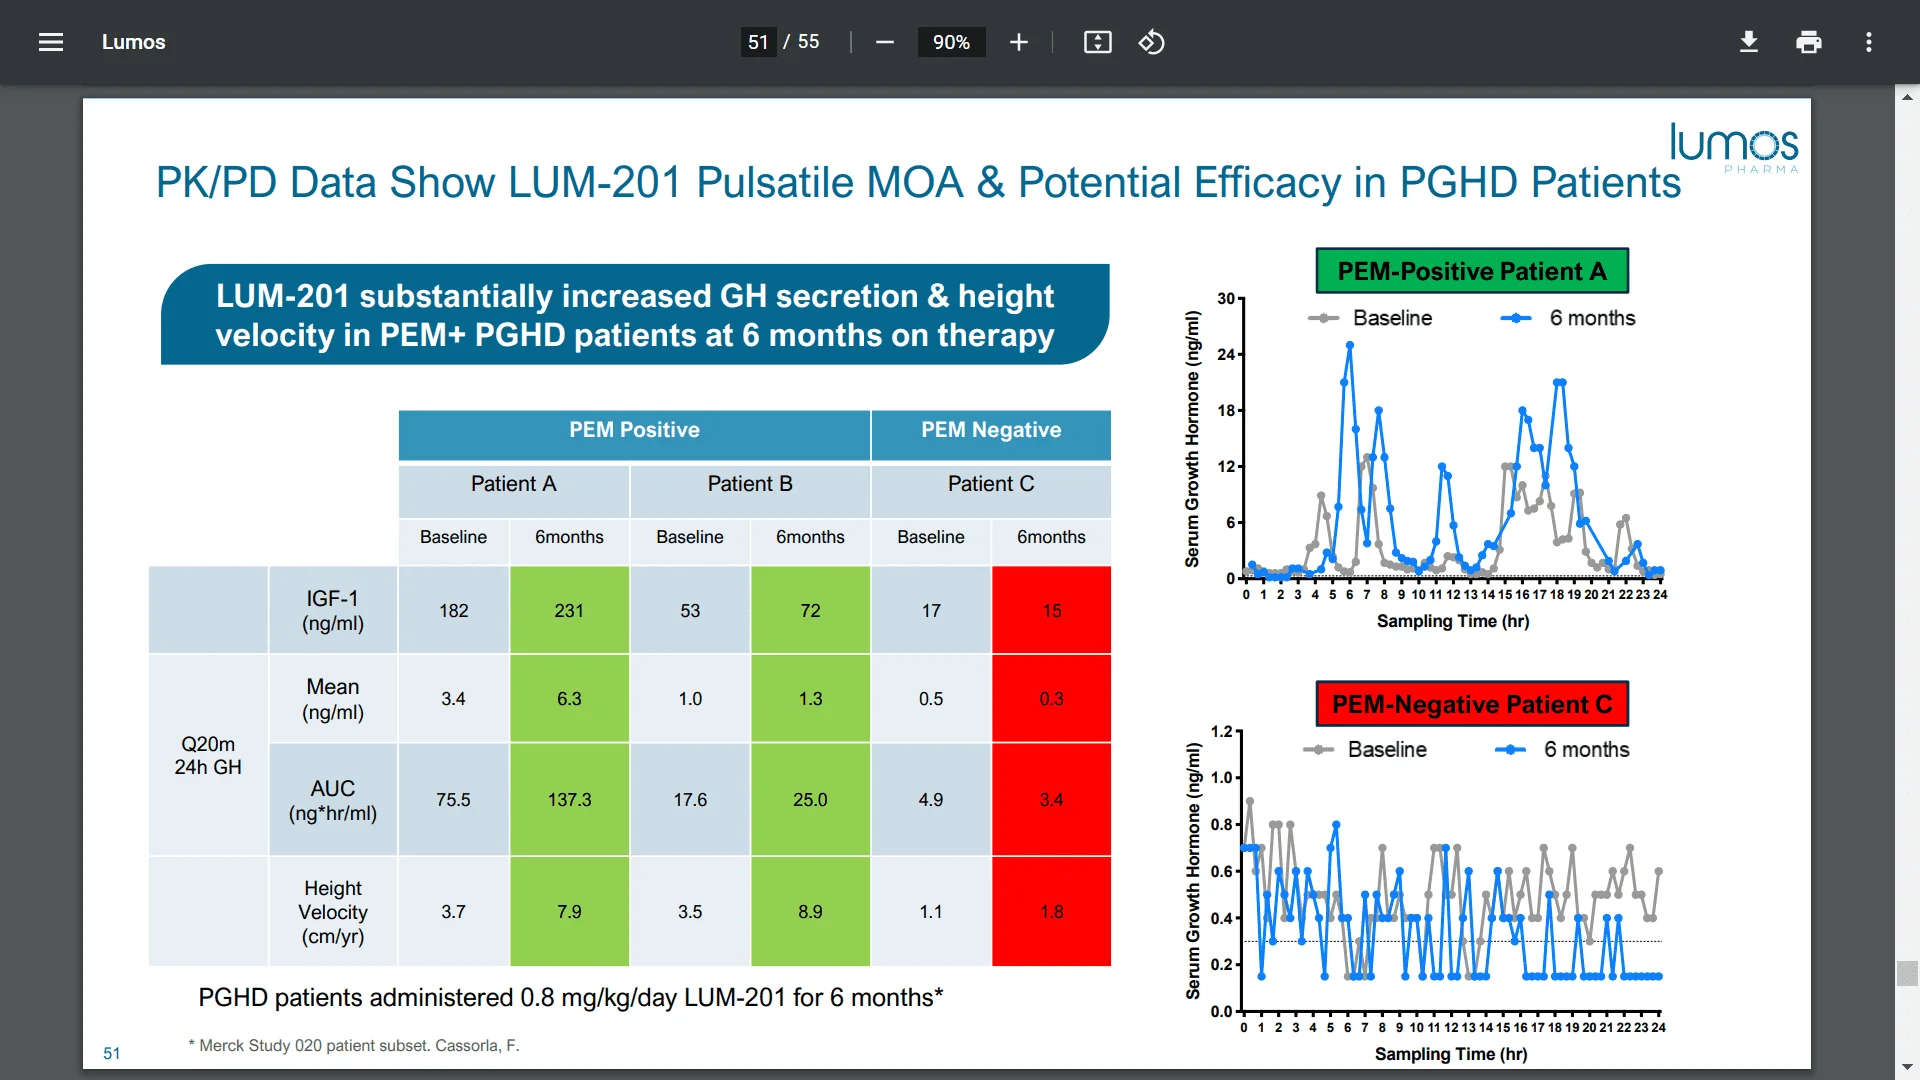This screenshot has width=1920, height=1080.
Task: Download the PDF file
Action: pyautogui.click(x=1749, y=42)
